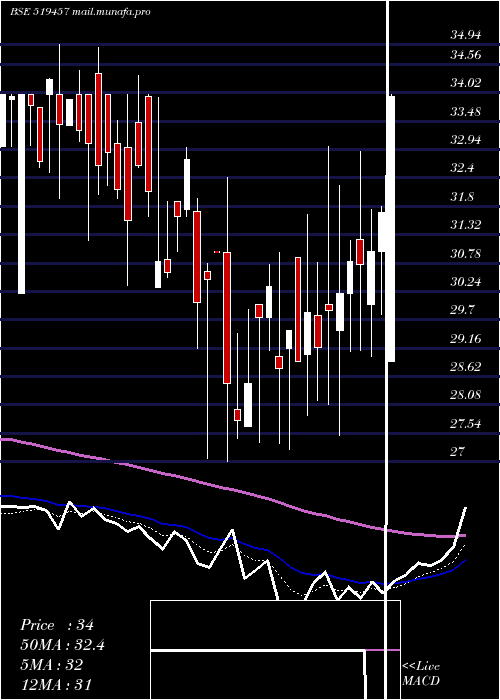Image resolution: width=500 pixels, height=700 pixels.
Task: Click the 30.78 price axis label
Action: (466, 254)
